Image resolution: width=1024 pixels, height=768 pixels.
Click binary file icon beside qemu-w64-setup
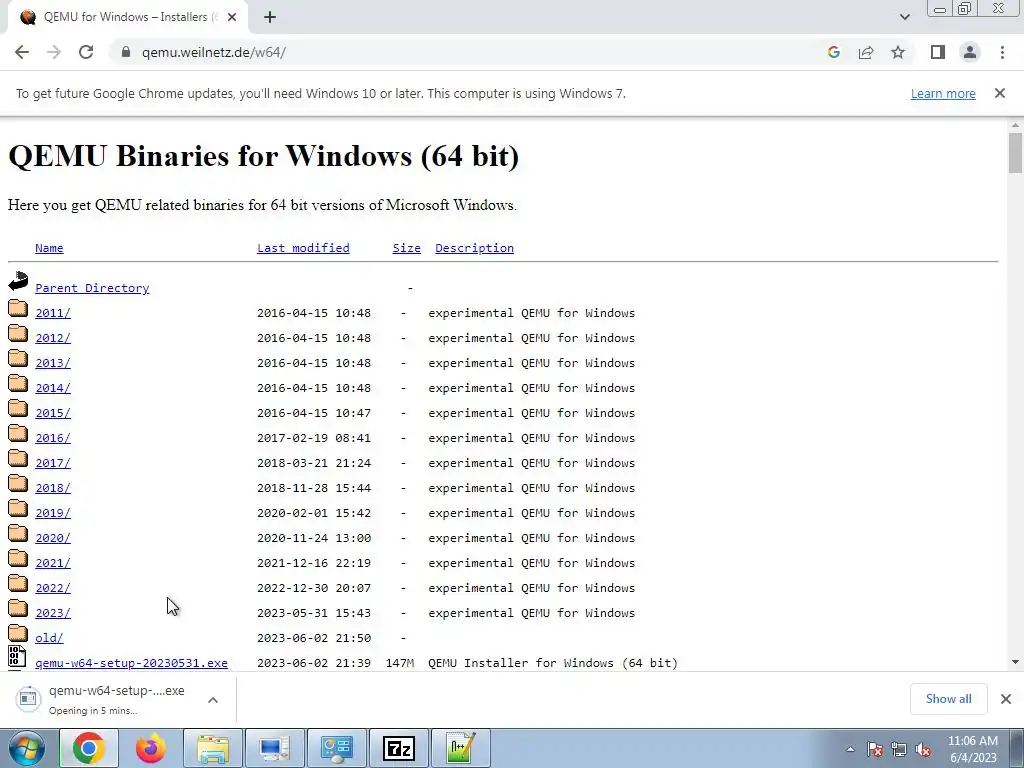point(18,656)
